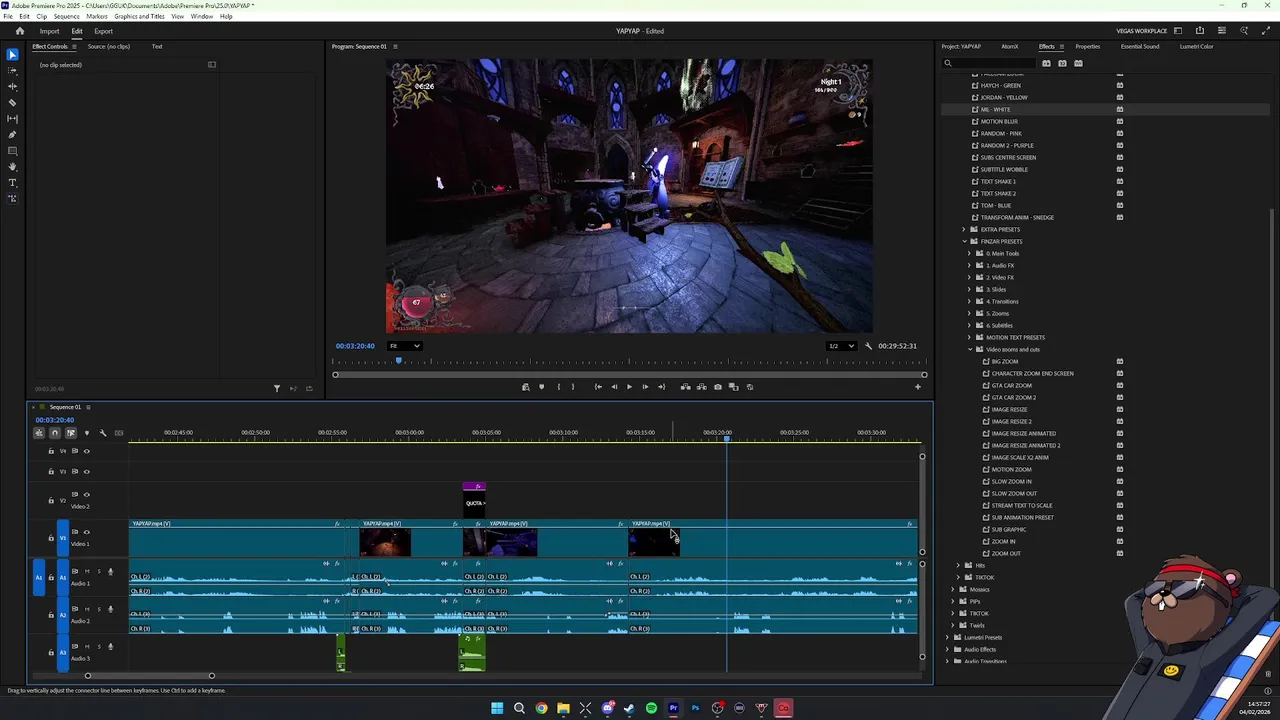Solo the Audio 2 track
The height and width of the screenshot is (720, 1280).
coord(98,609)
